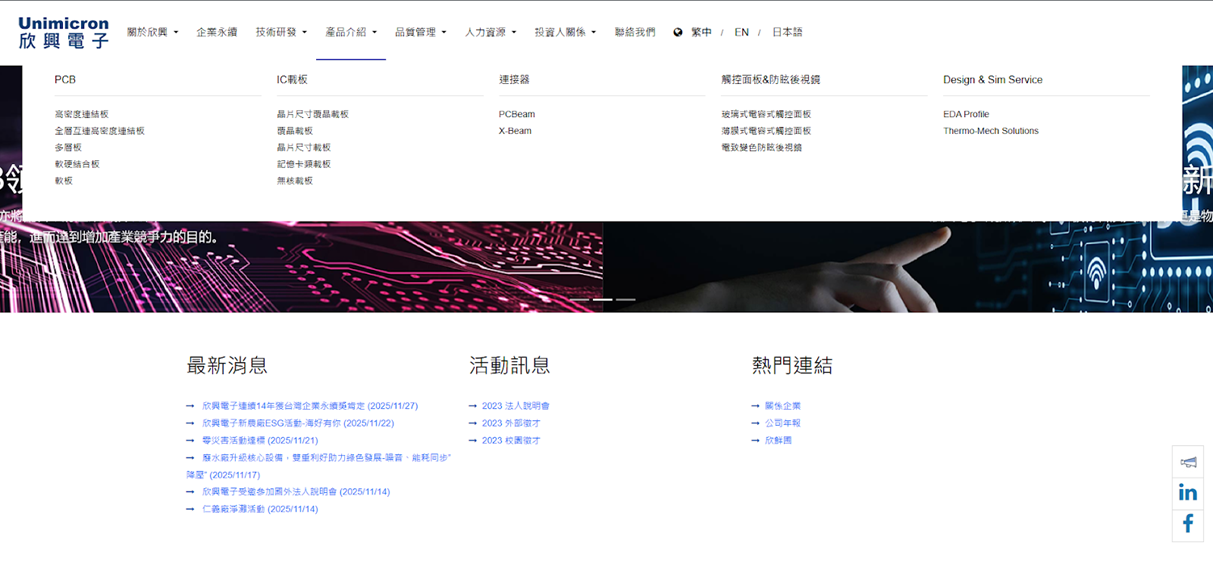Open 2023 法人說明會 event link
Image resolution: width=1213 pixels, height=564 pixels.
(x=515, y=406)
